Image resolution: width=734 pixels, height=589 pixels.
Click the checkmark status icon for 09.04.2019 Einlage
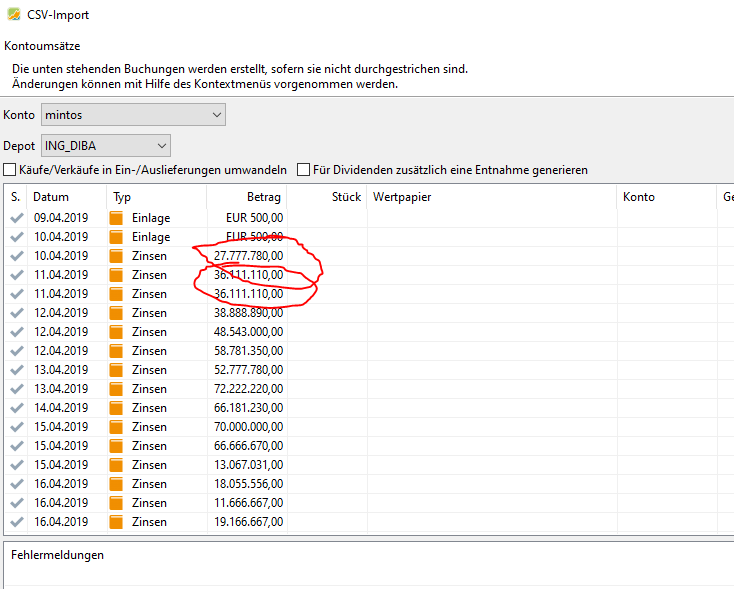click(x=16, y=218)
